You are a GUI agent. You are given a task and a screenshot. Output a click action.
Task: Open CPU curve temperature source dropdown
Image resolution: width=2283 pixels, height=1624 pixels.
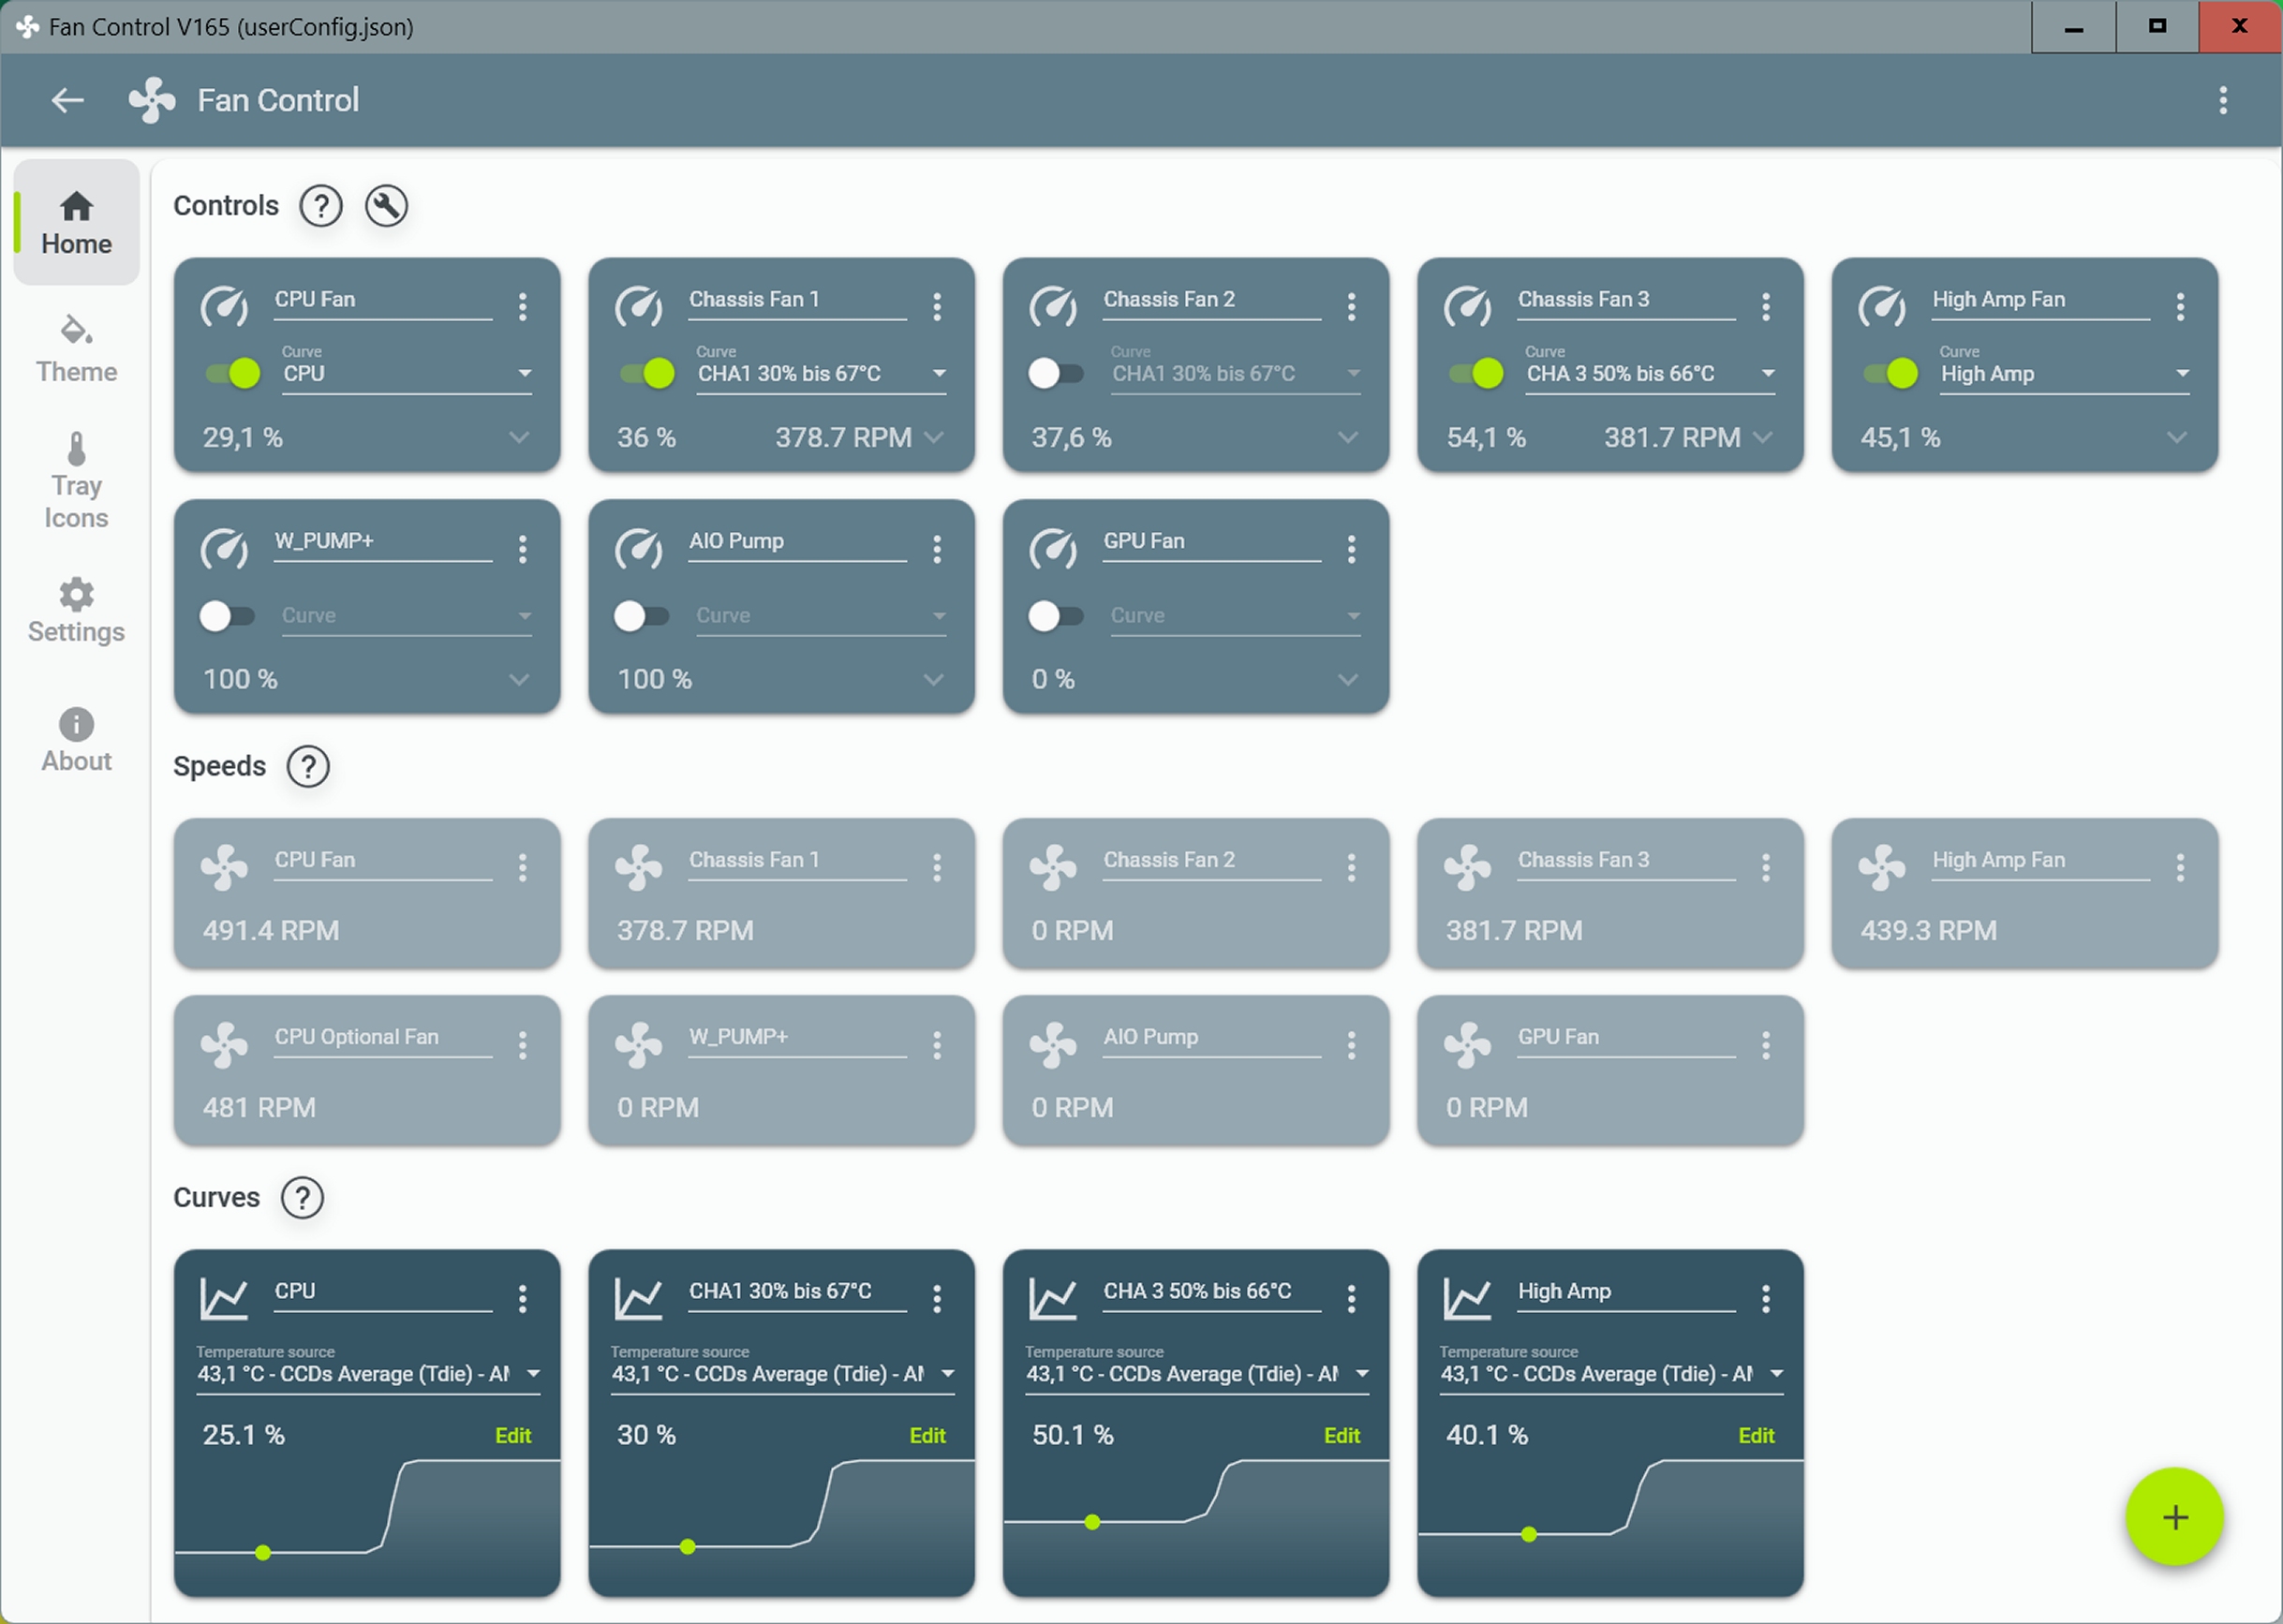[369, 1369]
